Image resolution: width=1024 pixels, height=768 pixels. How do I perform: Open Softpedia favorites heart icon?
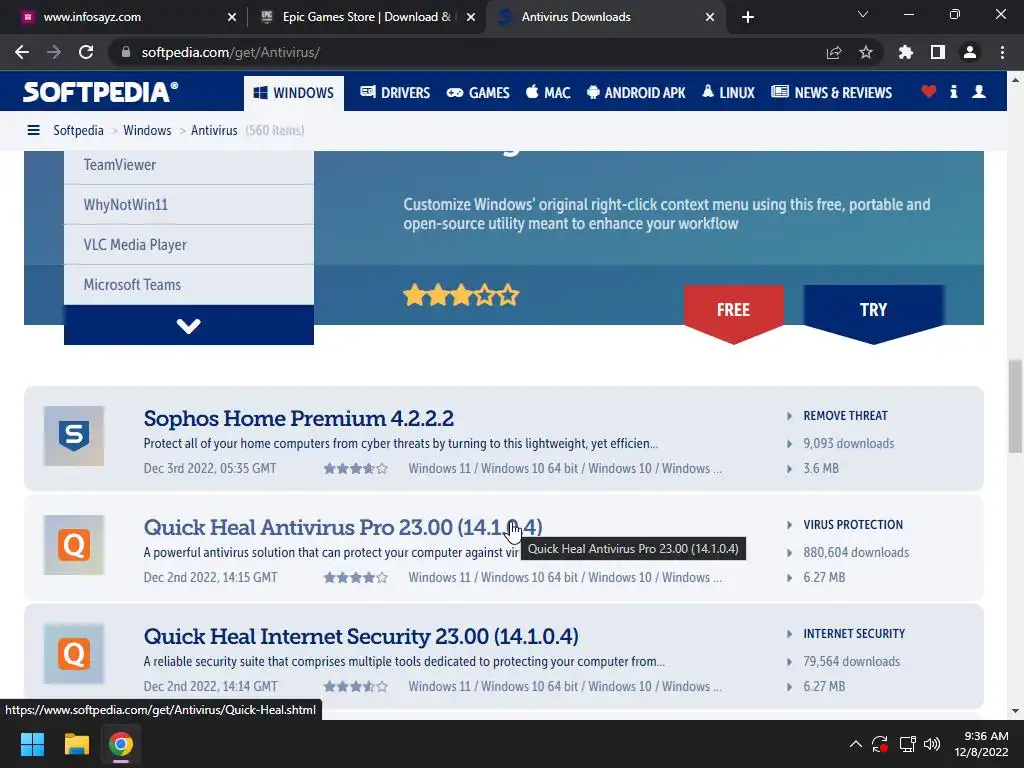(929, 91)
